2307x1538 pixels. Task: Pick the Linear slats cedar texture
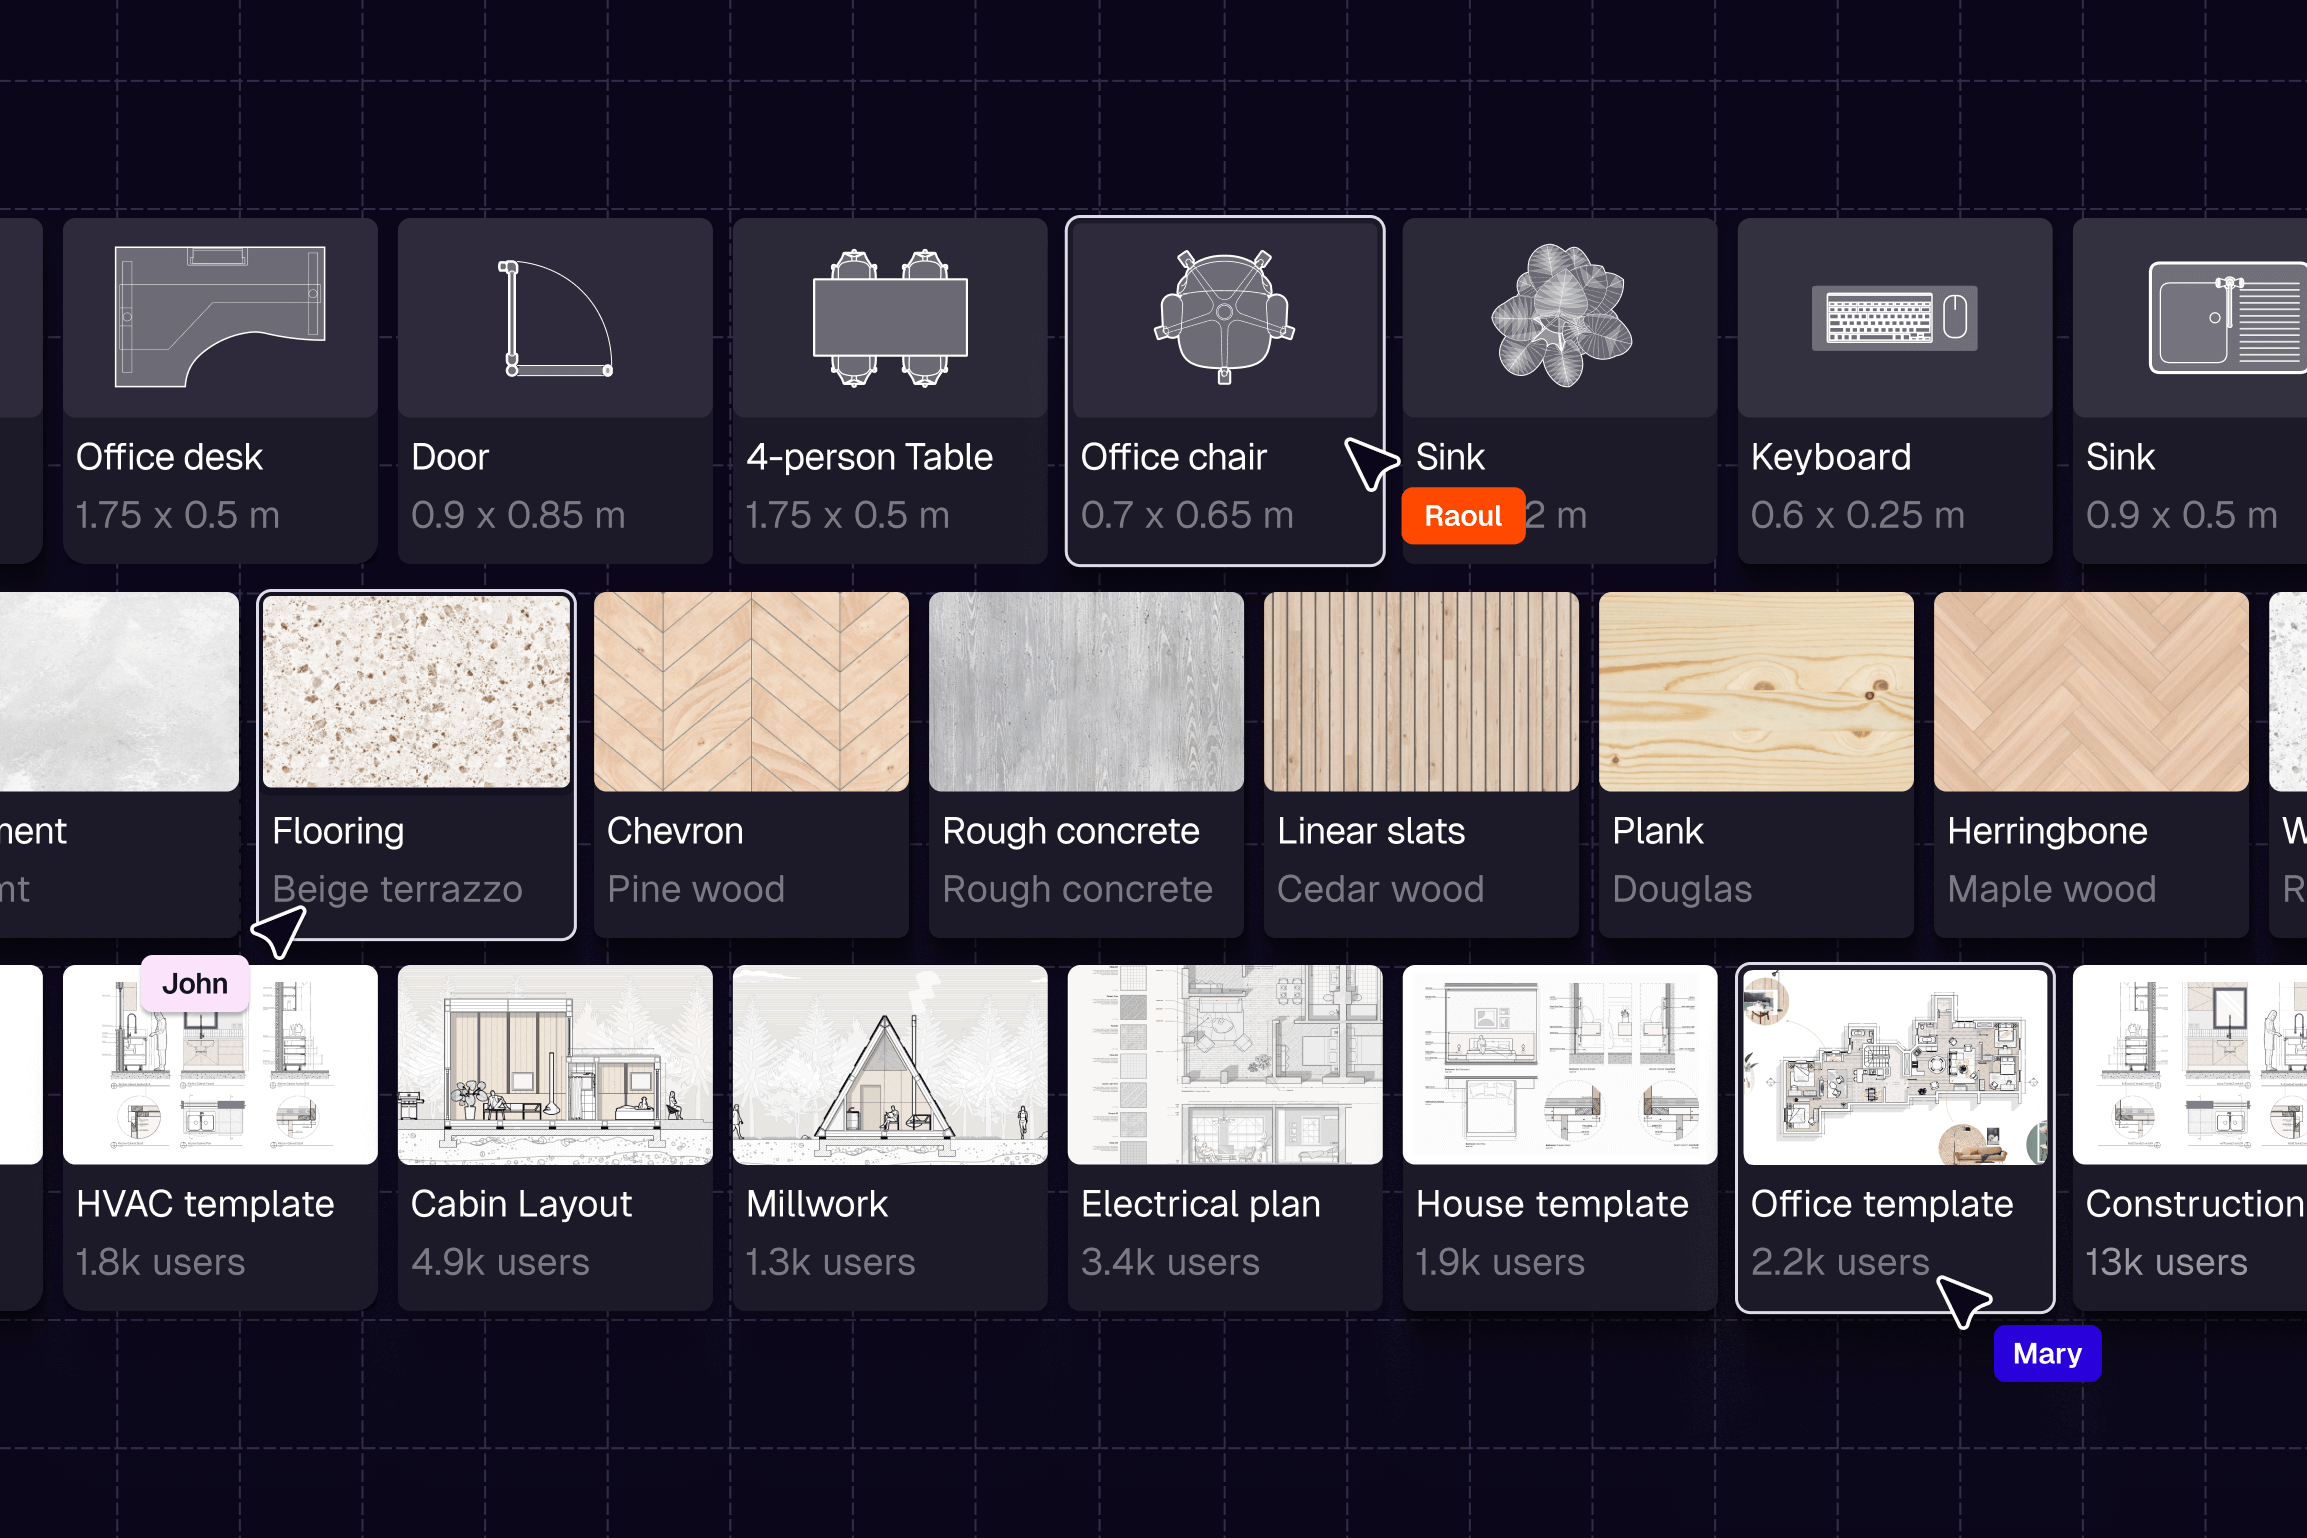1421,692
